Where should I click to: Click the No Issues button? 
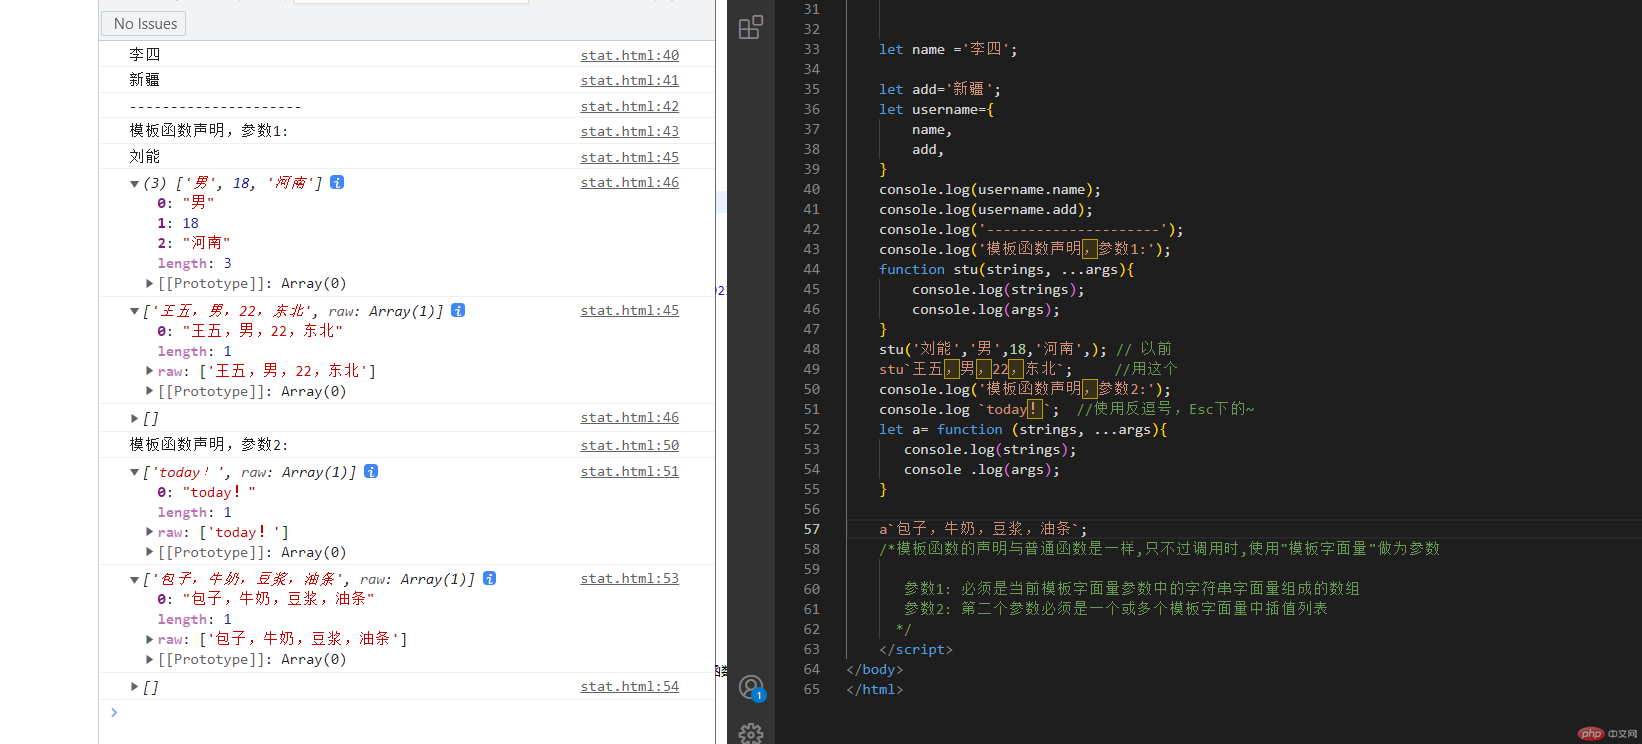click(x=145, y=23)
